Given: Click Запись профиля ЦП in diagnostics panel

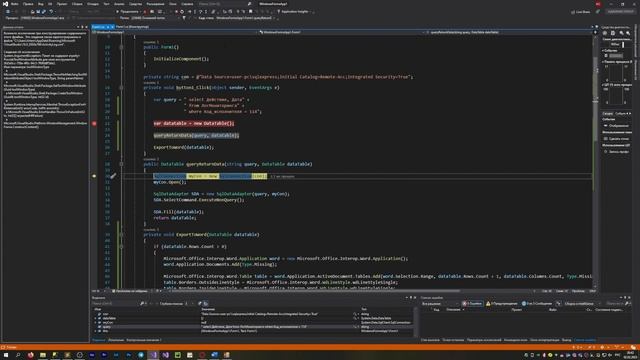Looking at the screenshot, I should coord(616,152).
